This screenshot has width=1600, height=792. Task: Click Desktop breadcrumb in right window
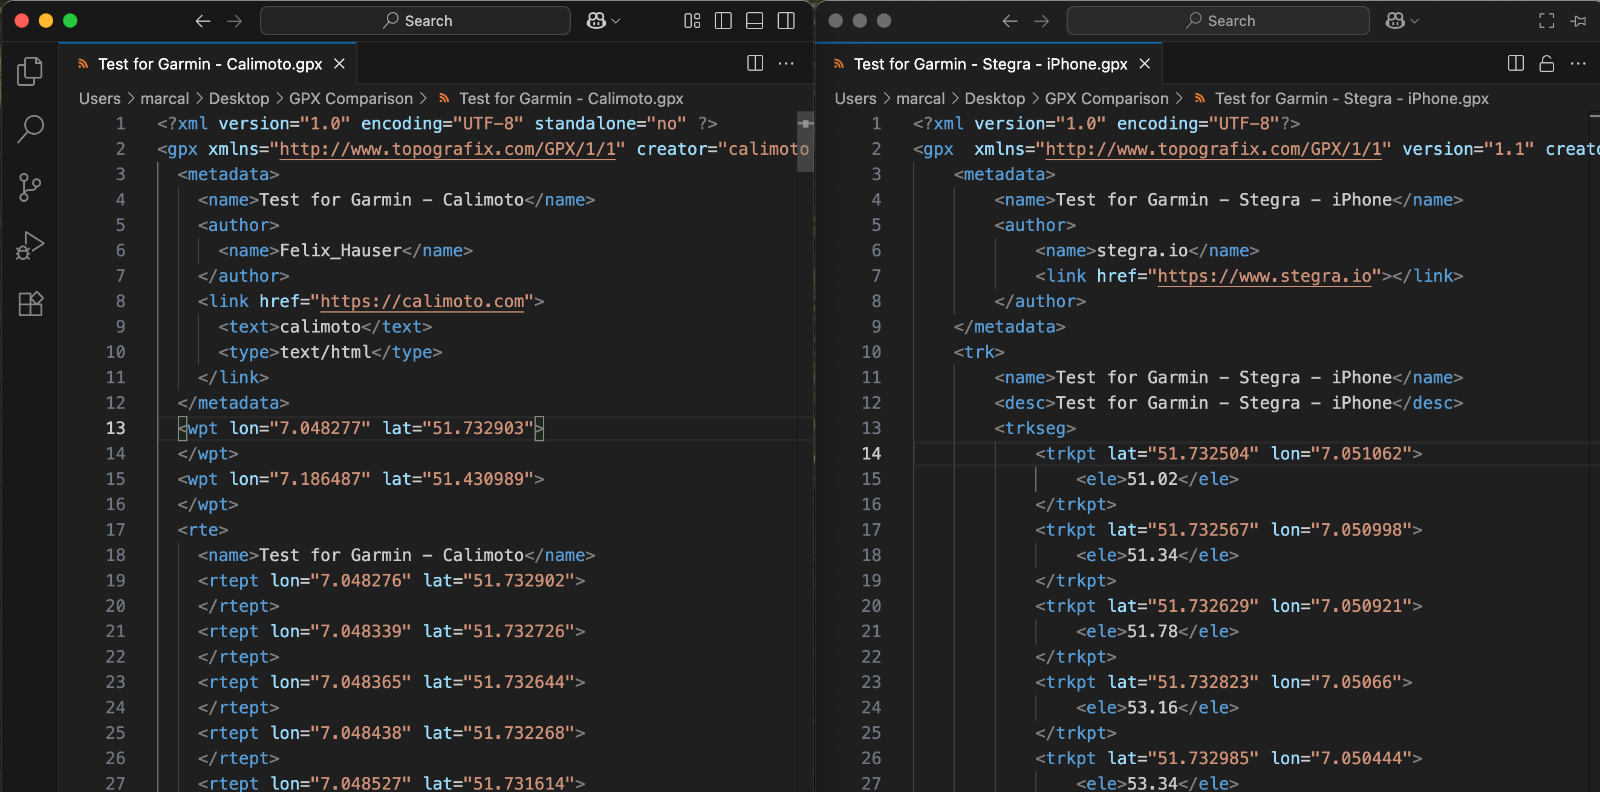tap(995, 99)
